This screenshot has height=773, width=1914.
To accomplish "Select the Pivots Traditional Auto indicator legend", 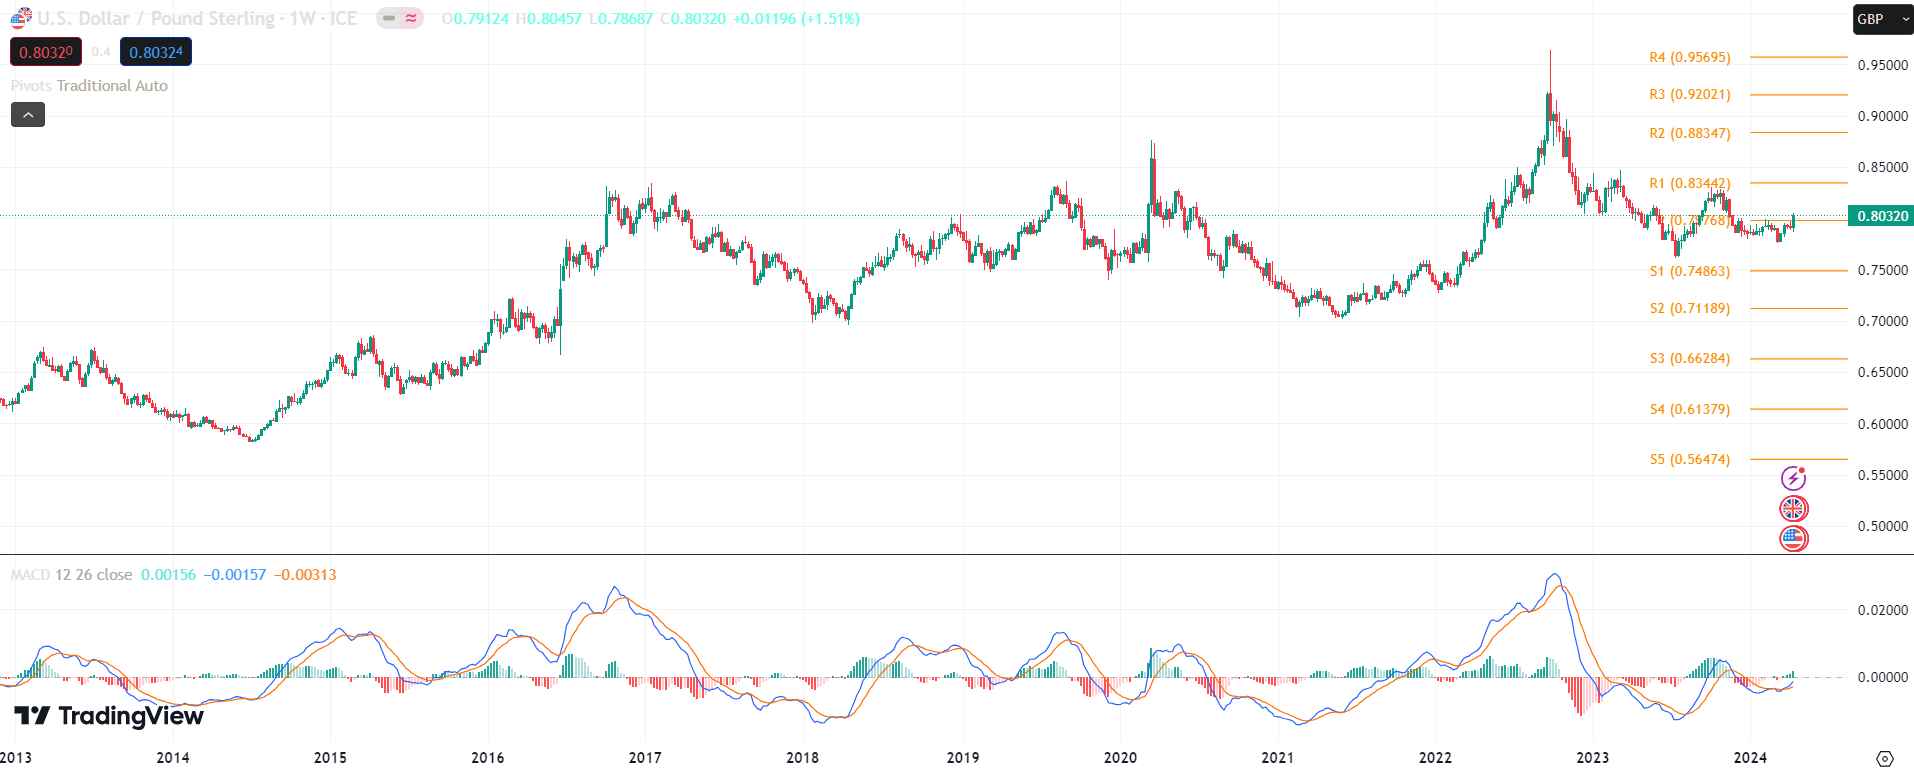I will 90,86.
